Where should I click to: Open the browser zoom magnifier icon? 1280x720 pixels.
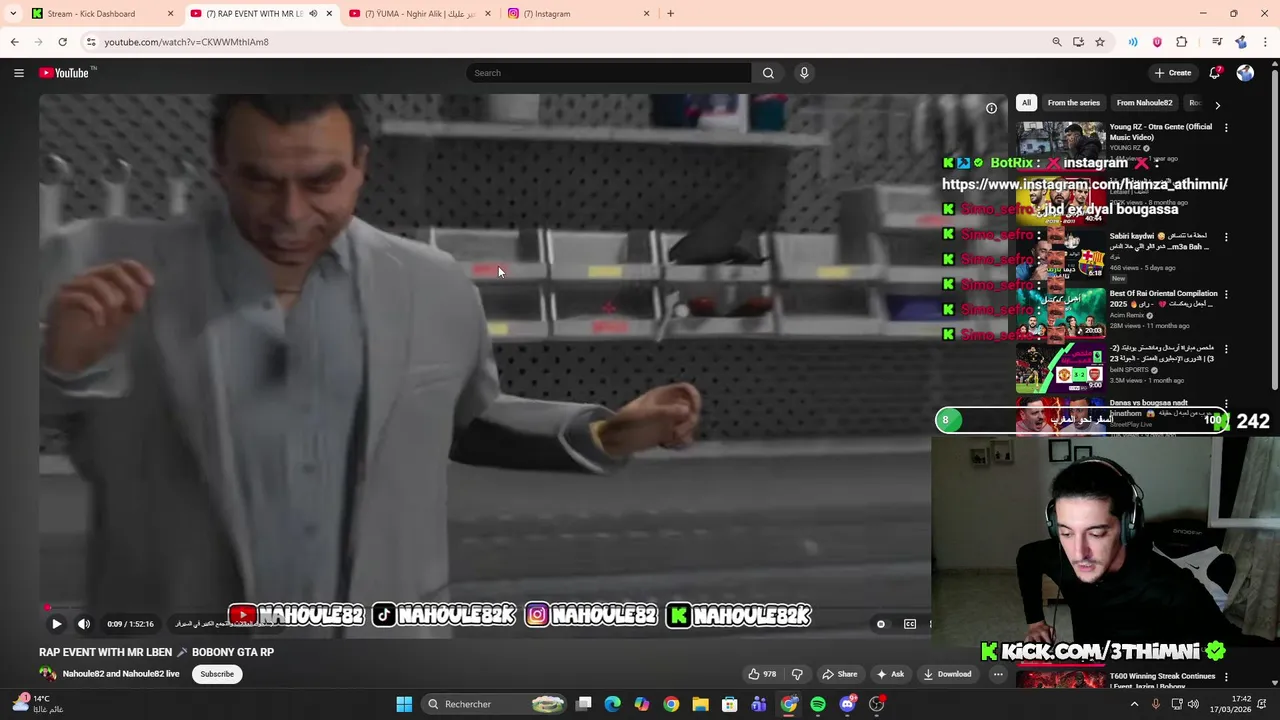pos(1057,42)
